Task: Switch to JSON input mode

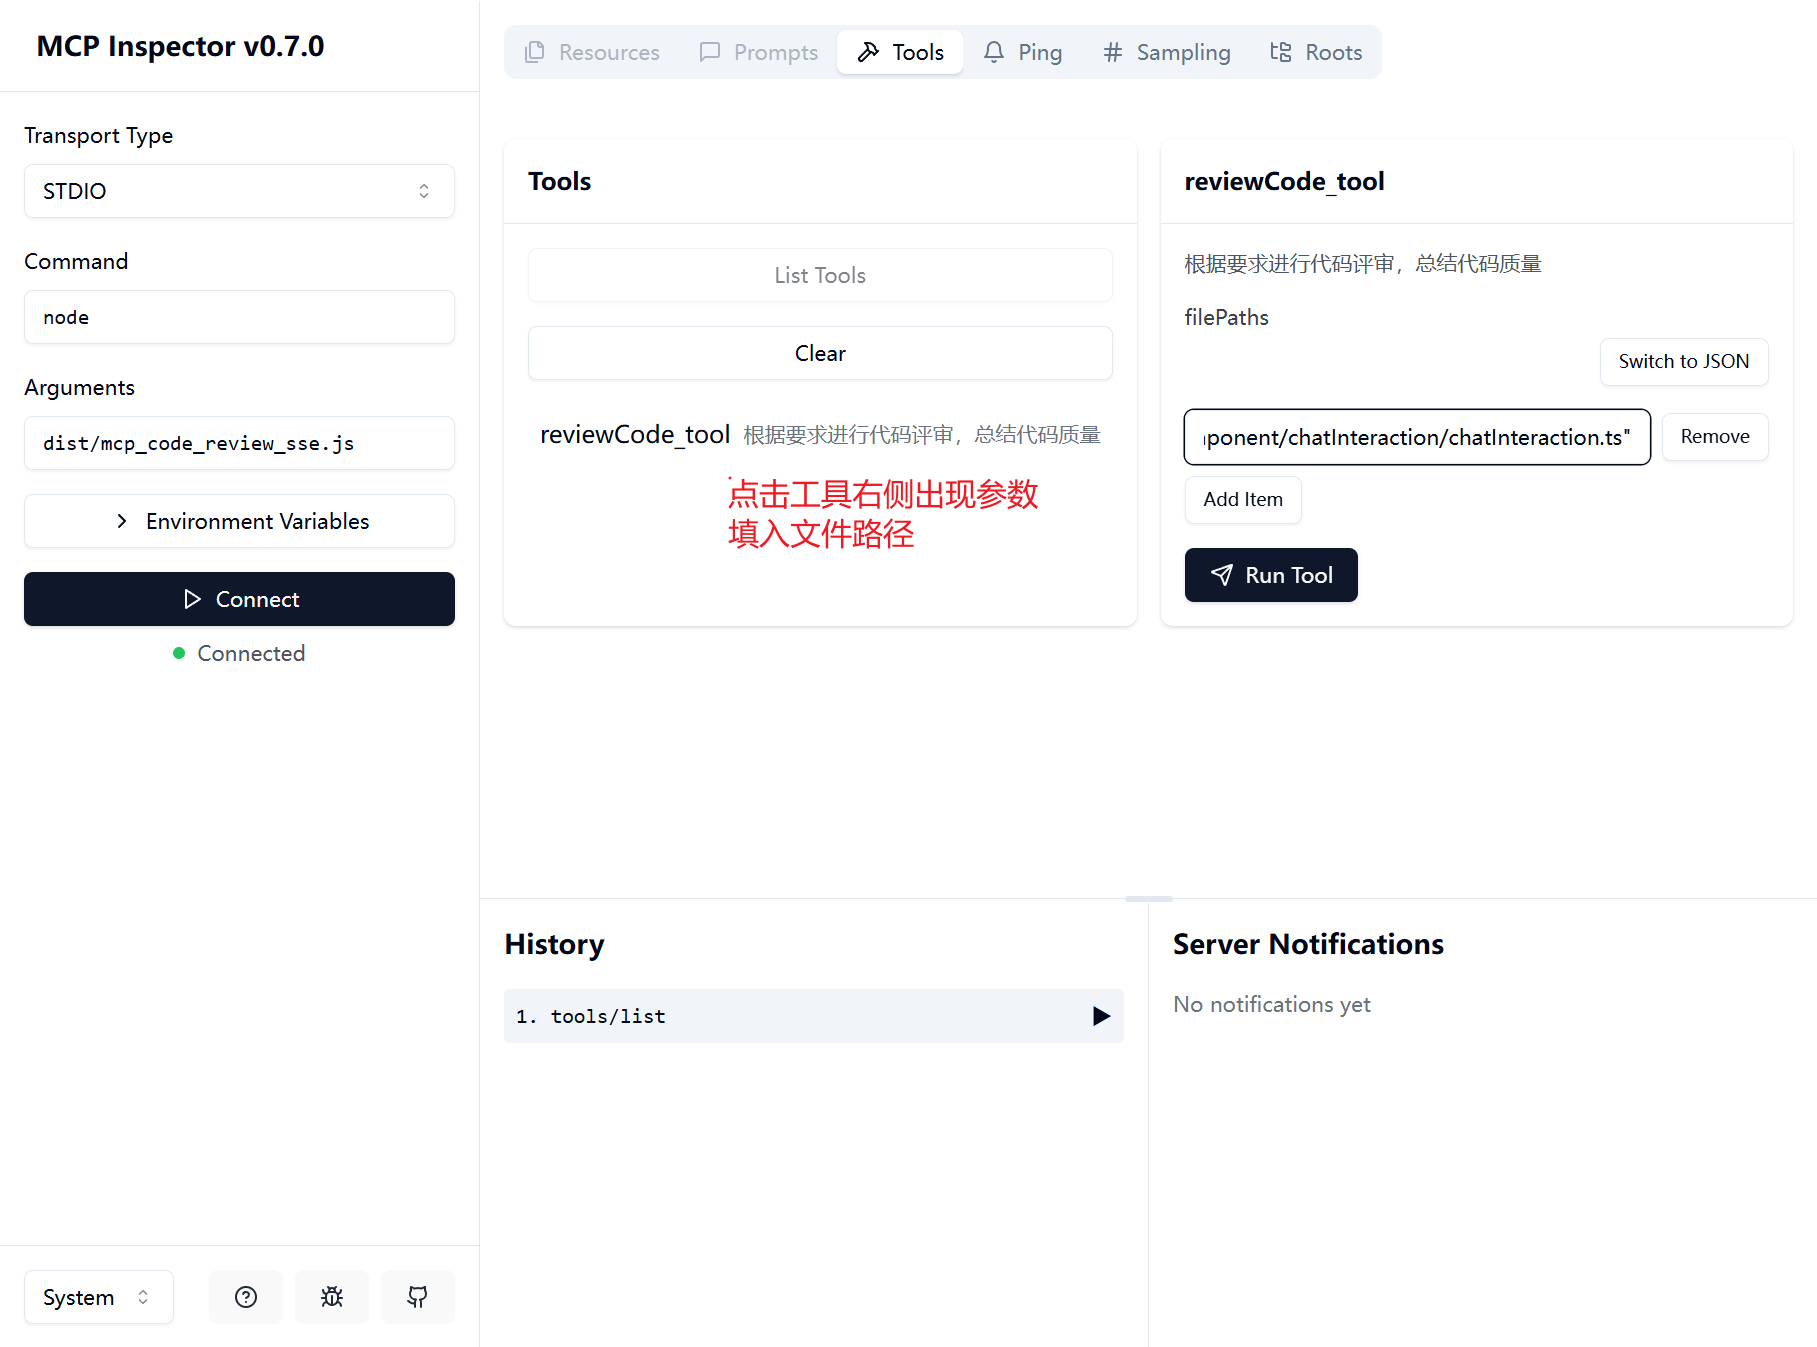Action: point(1684,361)
